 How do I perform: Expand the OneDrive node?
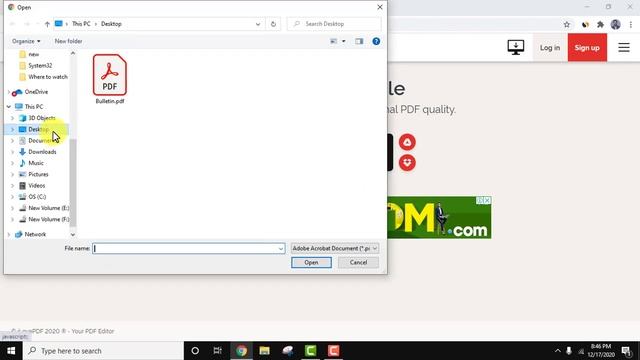tap(9, 92)
